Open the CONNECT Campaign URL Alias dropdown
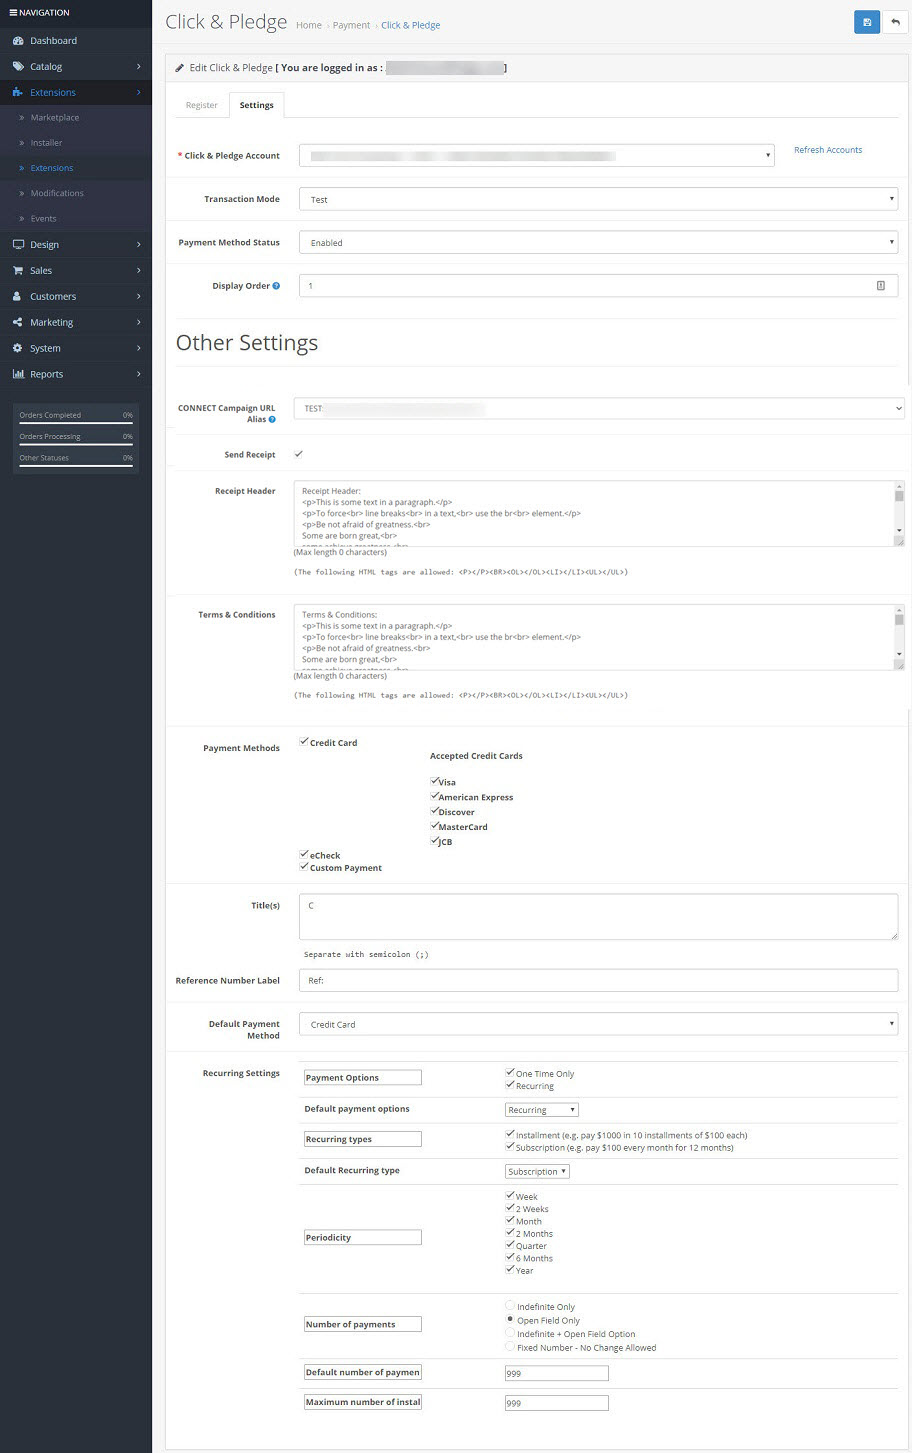919x1453 pixels. coord(599,408)
